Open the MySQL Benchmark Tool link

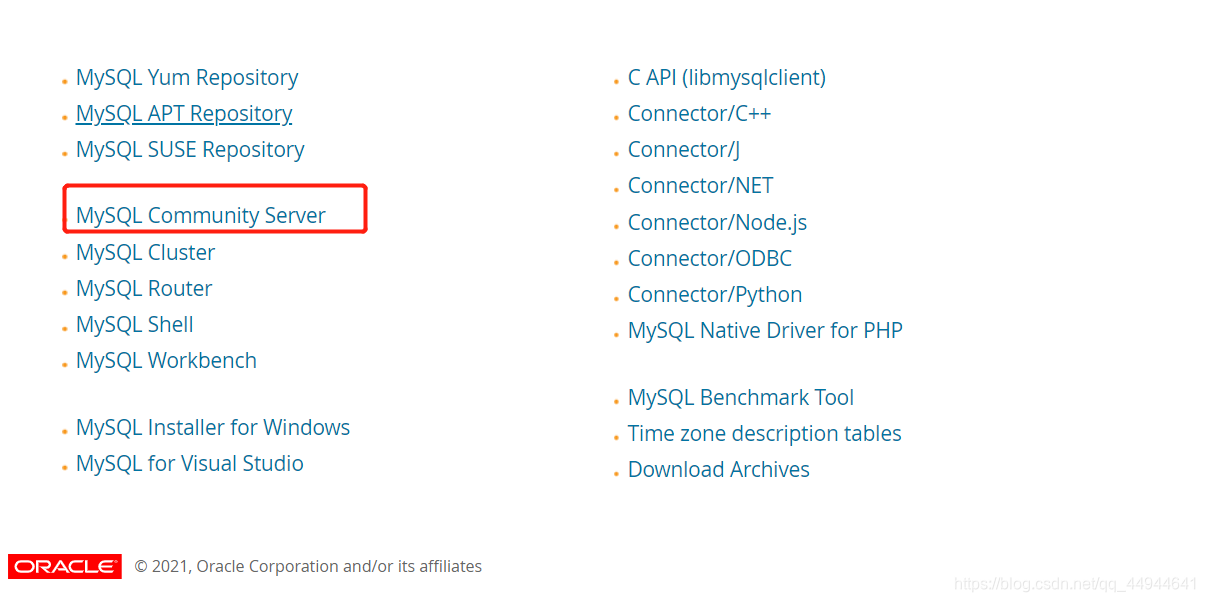(x=741, y=398)
